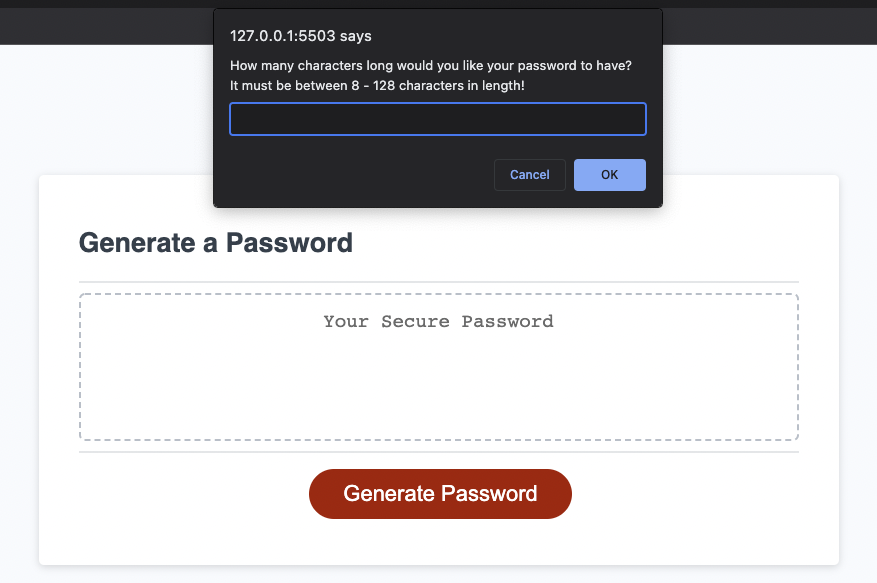The width and height of the screenshot is (877, 583).
Task: Click the divider line under the heading
Action: (438, 279)
